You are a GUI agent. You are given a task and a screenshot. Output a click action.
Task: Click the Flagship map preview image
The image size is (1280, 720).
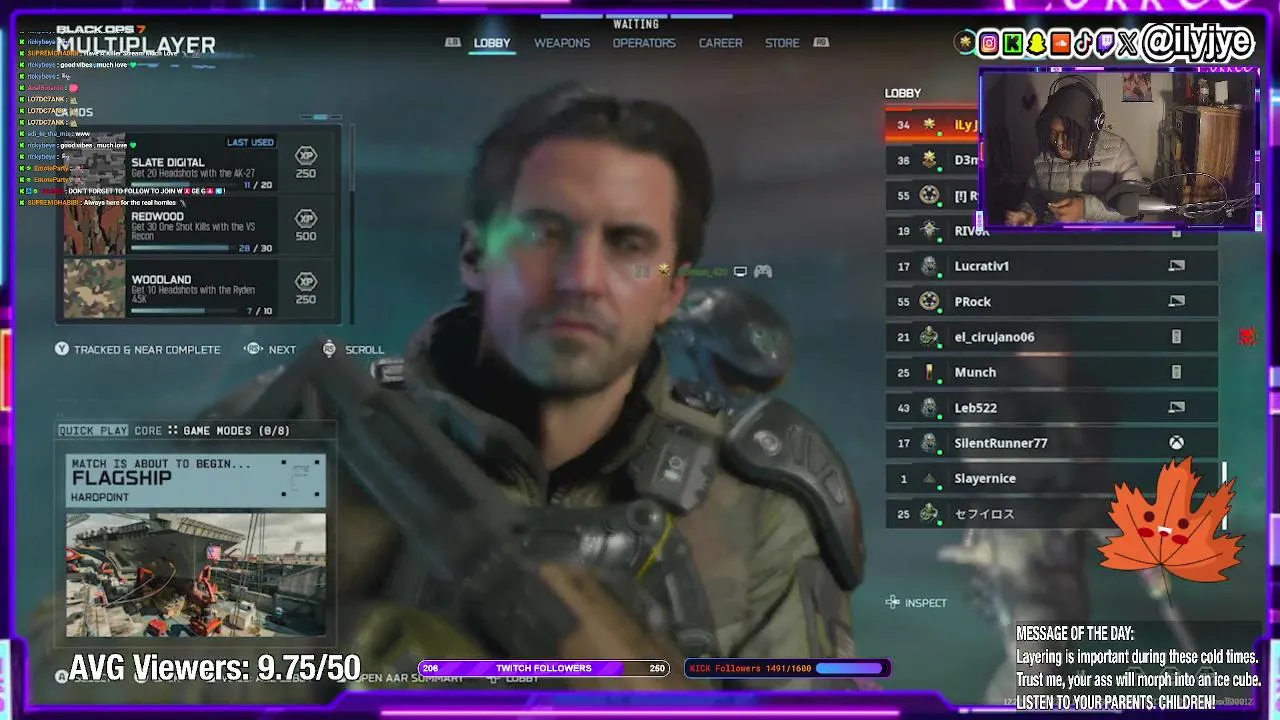click(x=196, y=575)
